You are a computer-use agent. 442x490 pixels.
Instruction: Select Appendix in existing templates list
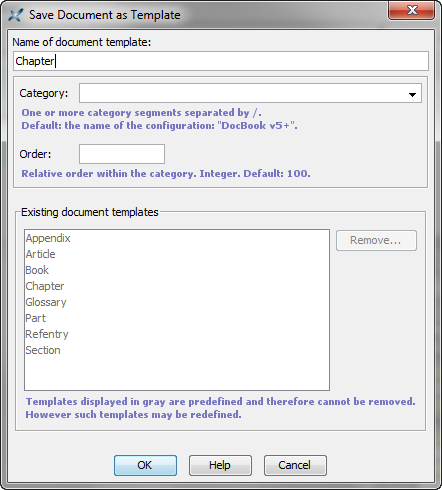point(48,238)
